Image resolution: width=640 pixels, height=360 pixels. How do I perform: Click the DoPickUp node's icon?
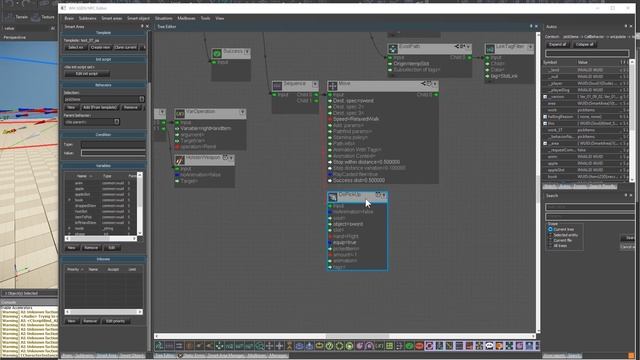pyautogui.click(x=333, y=197)
